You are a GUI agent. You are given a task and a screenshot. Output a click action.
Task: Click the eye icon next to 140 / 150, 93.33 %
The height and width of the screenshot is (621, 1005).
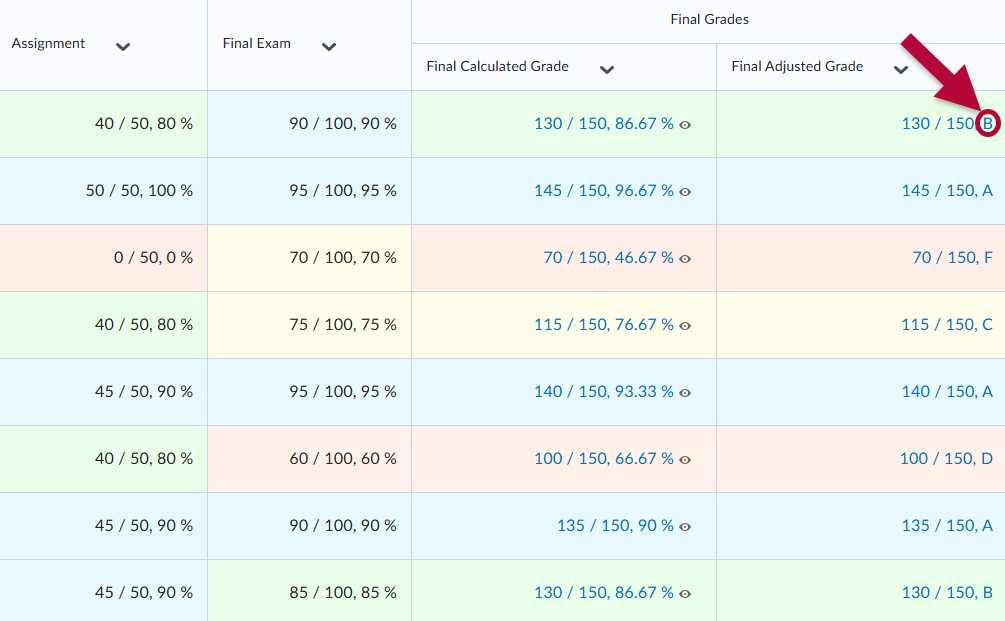(x=685, y=391)
